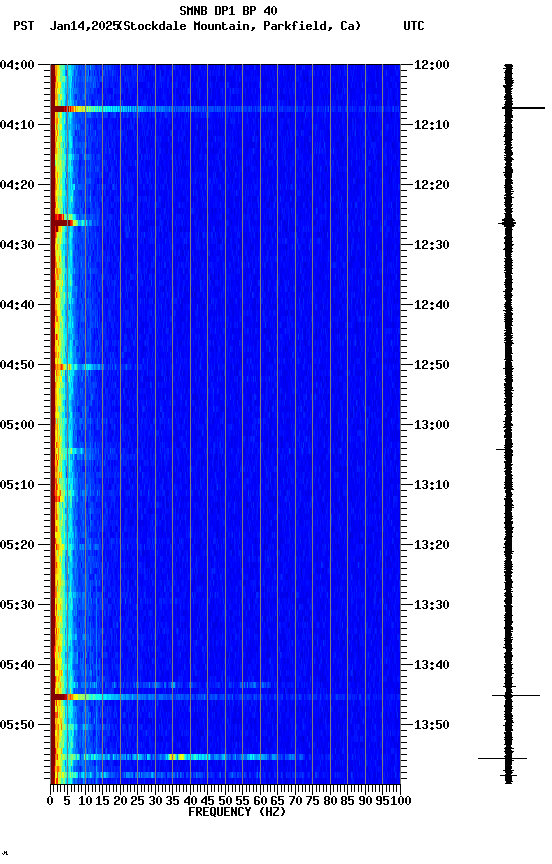The image size is (552, 864).
Task: Click the 13:30 UTC time label
Action: click(x=432, y=605)
